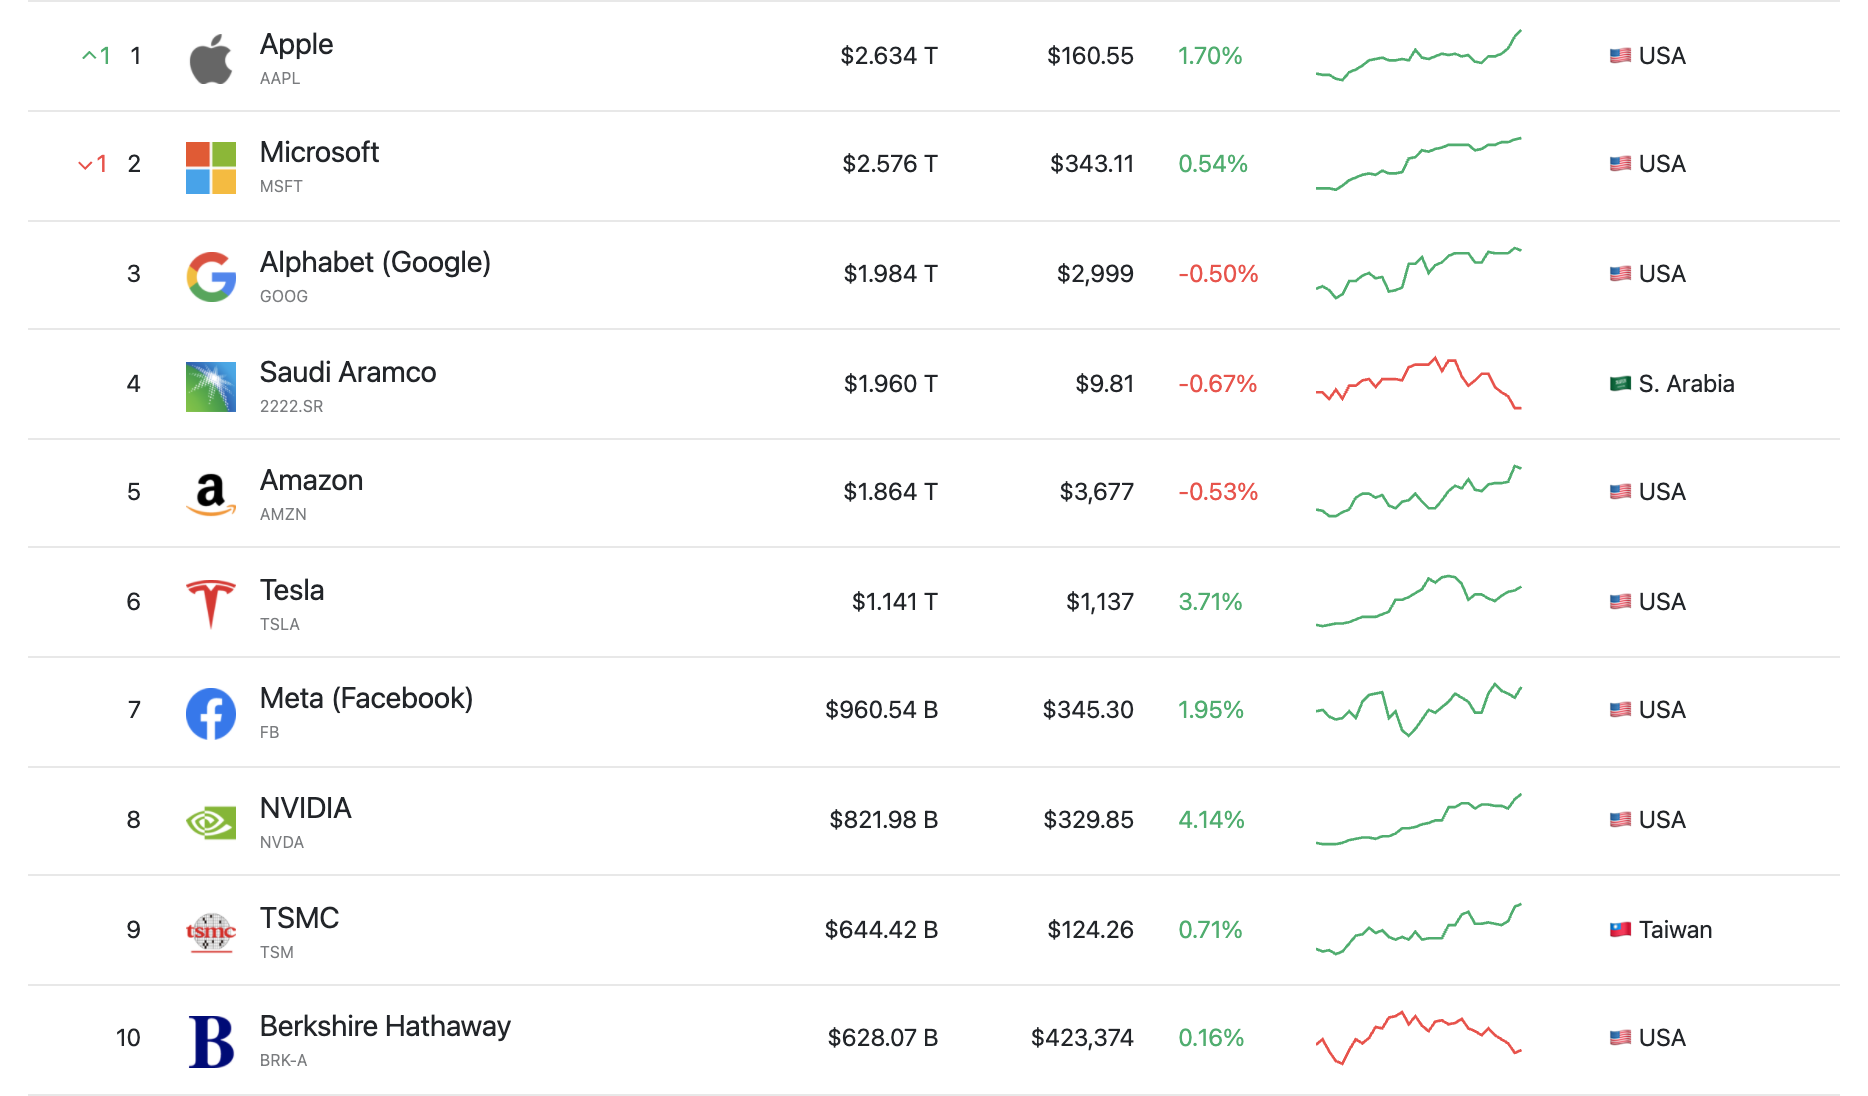Click the USA flag in Tesla row
This screenshot has width=1868, height=1096.
(x=1620, y=602)
